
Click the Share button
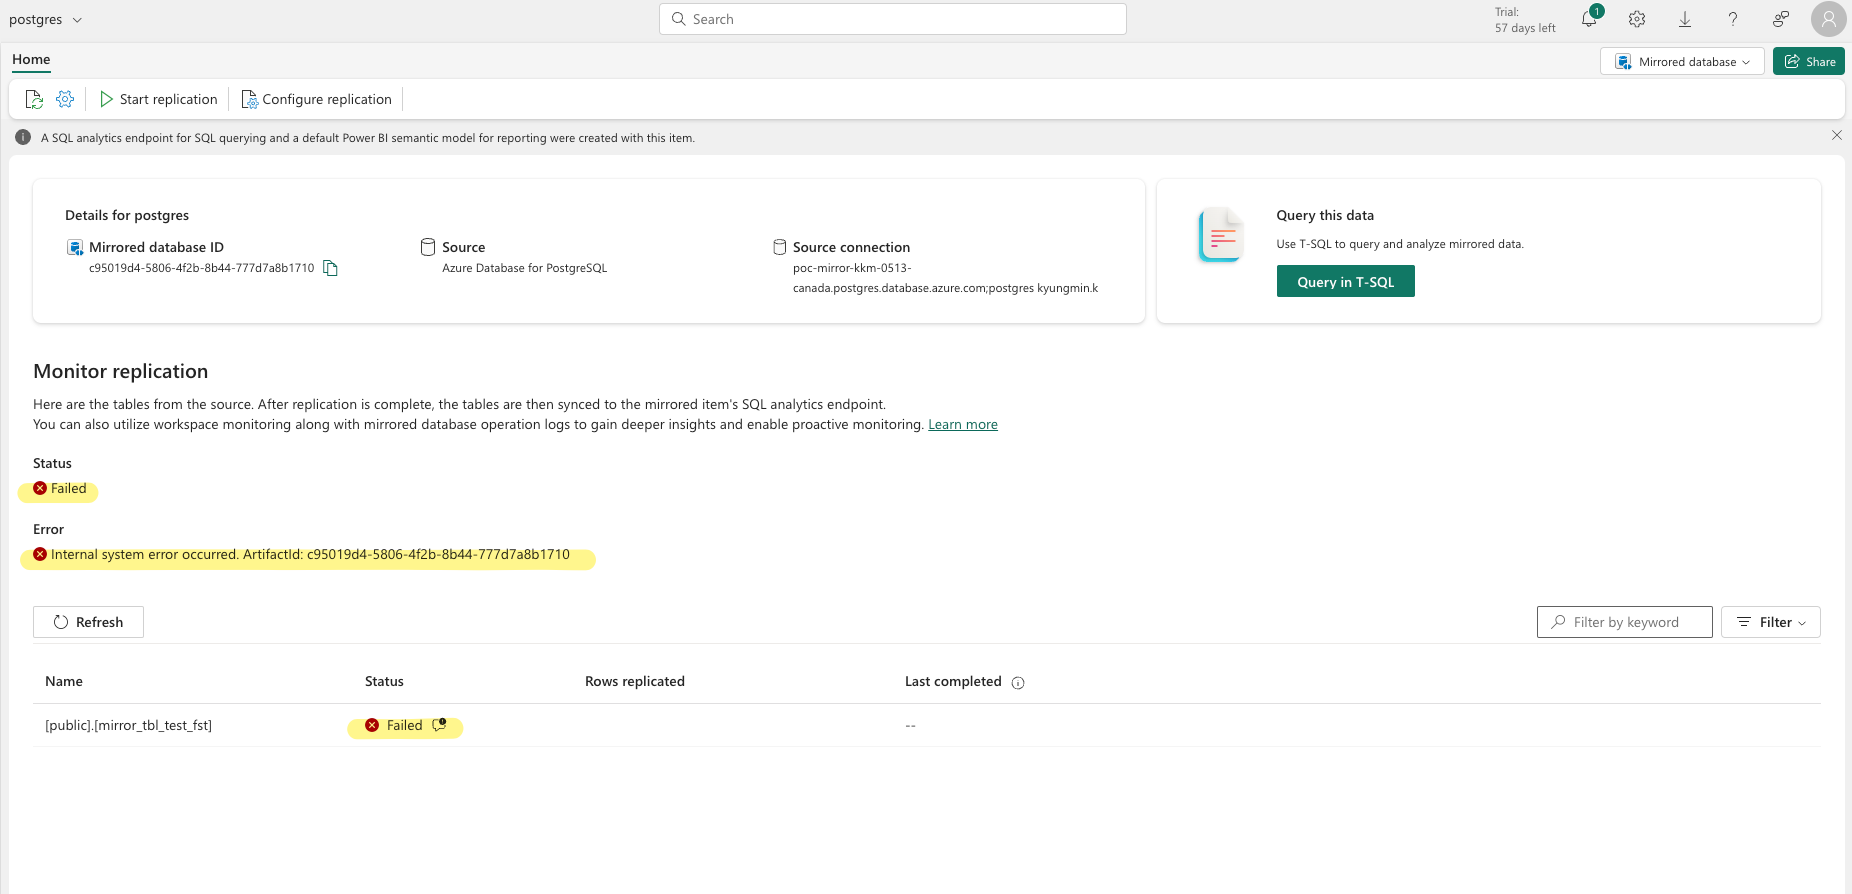[1808, 61]
